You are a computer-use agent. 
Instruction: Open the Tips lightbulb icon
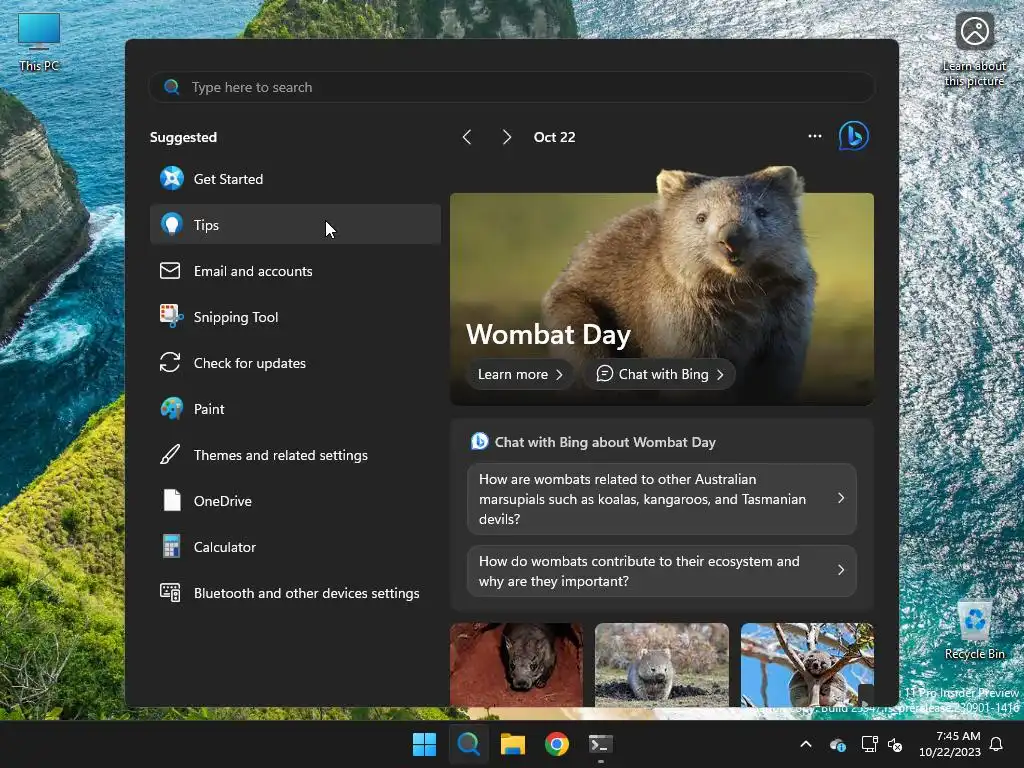point(172,225)
